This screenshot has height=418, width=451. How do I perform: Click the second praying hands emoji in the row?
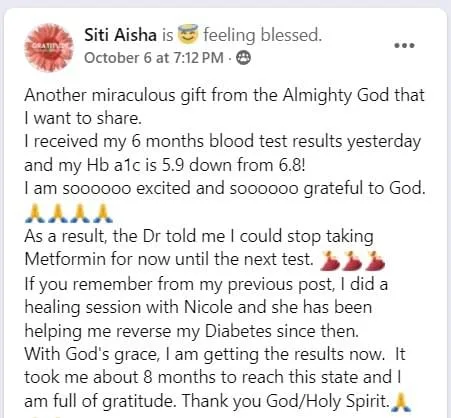pos(57,213)
